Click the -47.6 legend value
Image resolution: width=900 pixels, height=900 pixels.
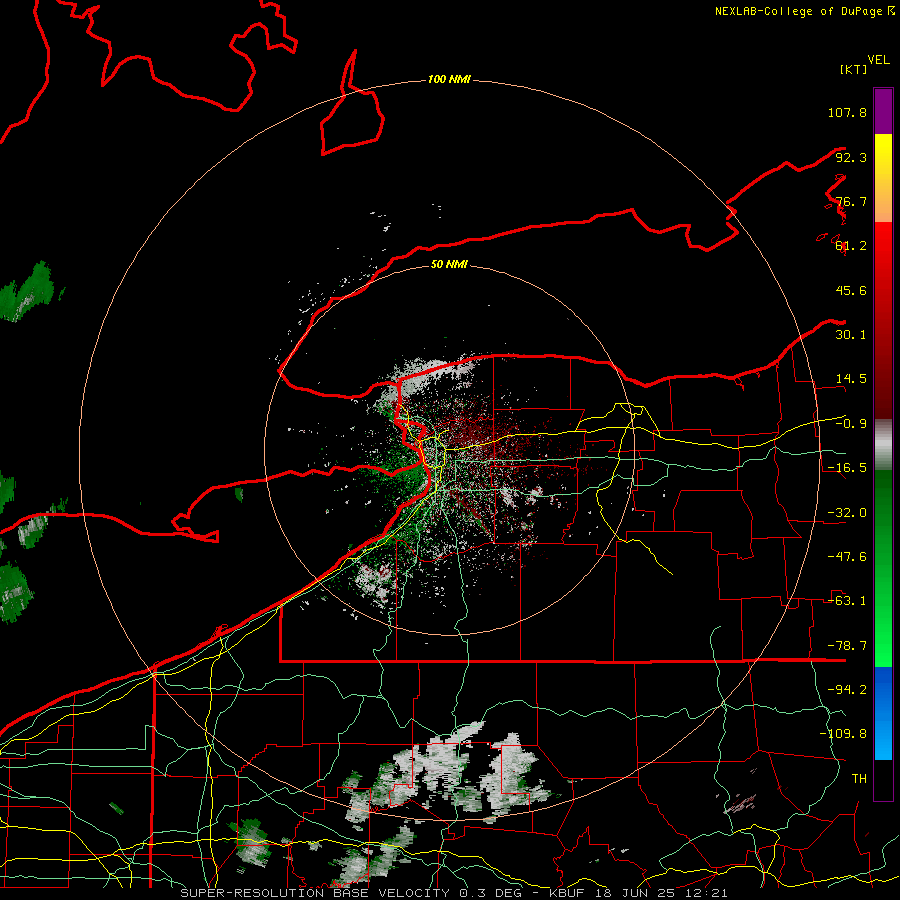click(847, 557)
